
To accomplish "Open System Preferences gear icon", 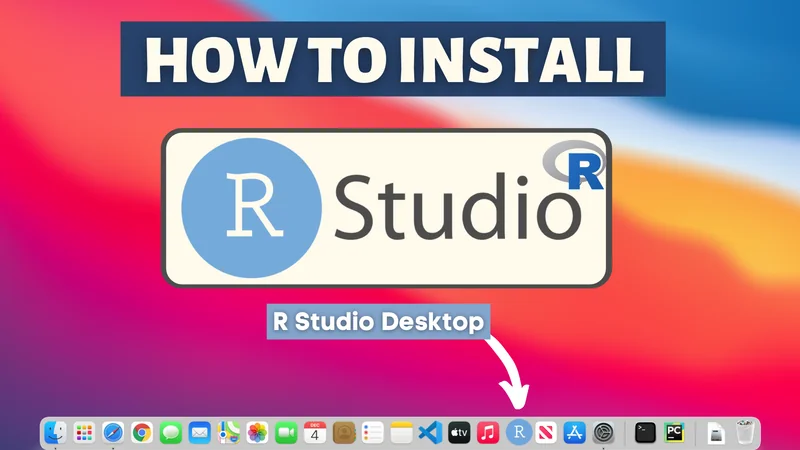I will [603, 432].
